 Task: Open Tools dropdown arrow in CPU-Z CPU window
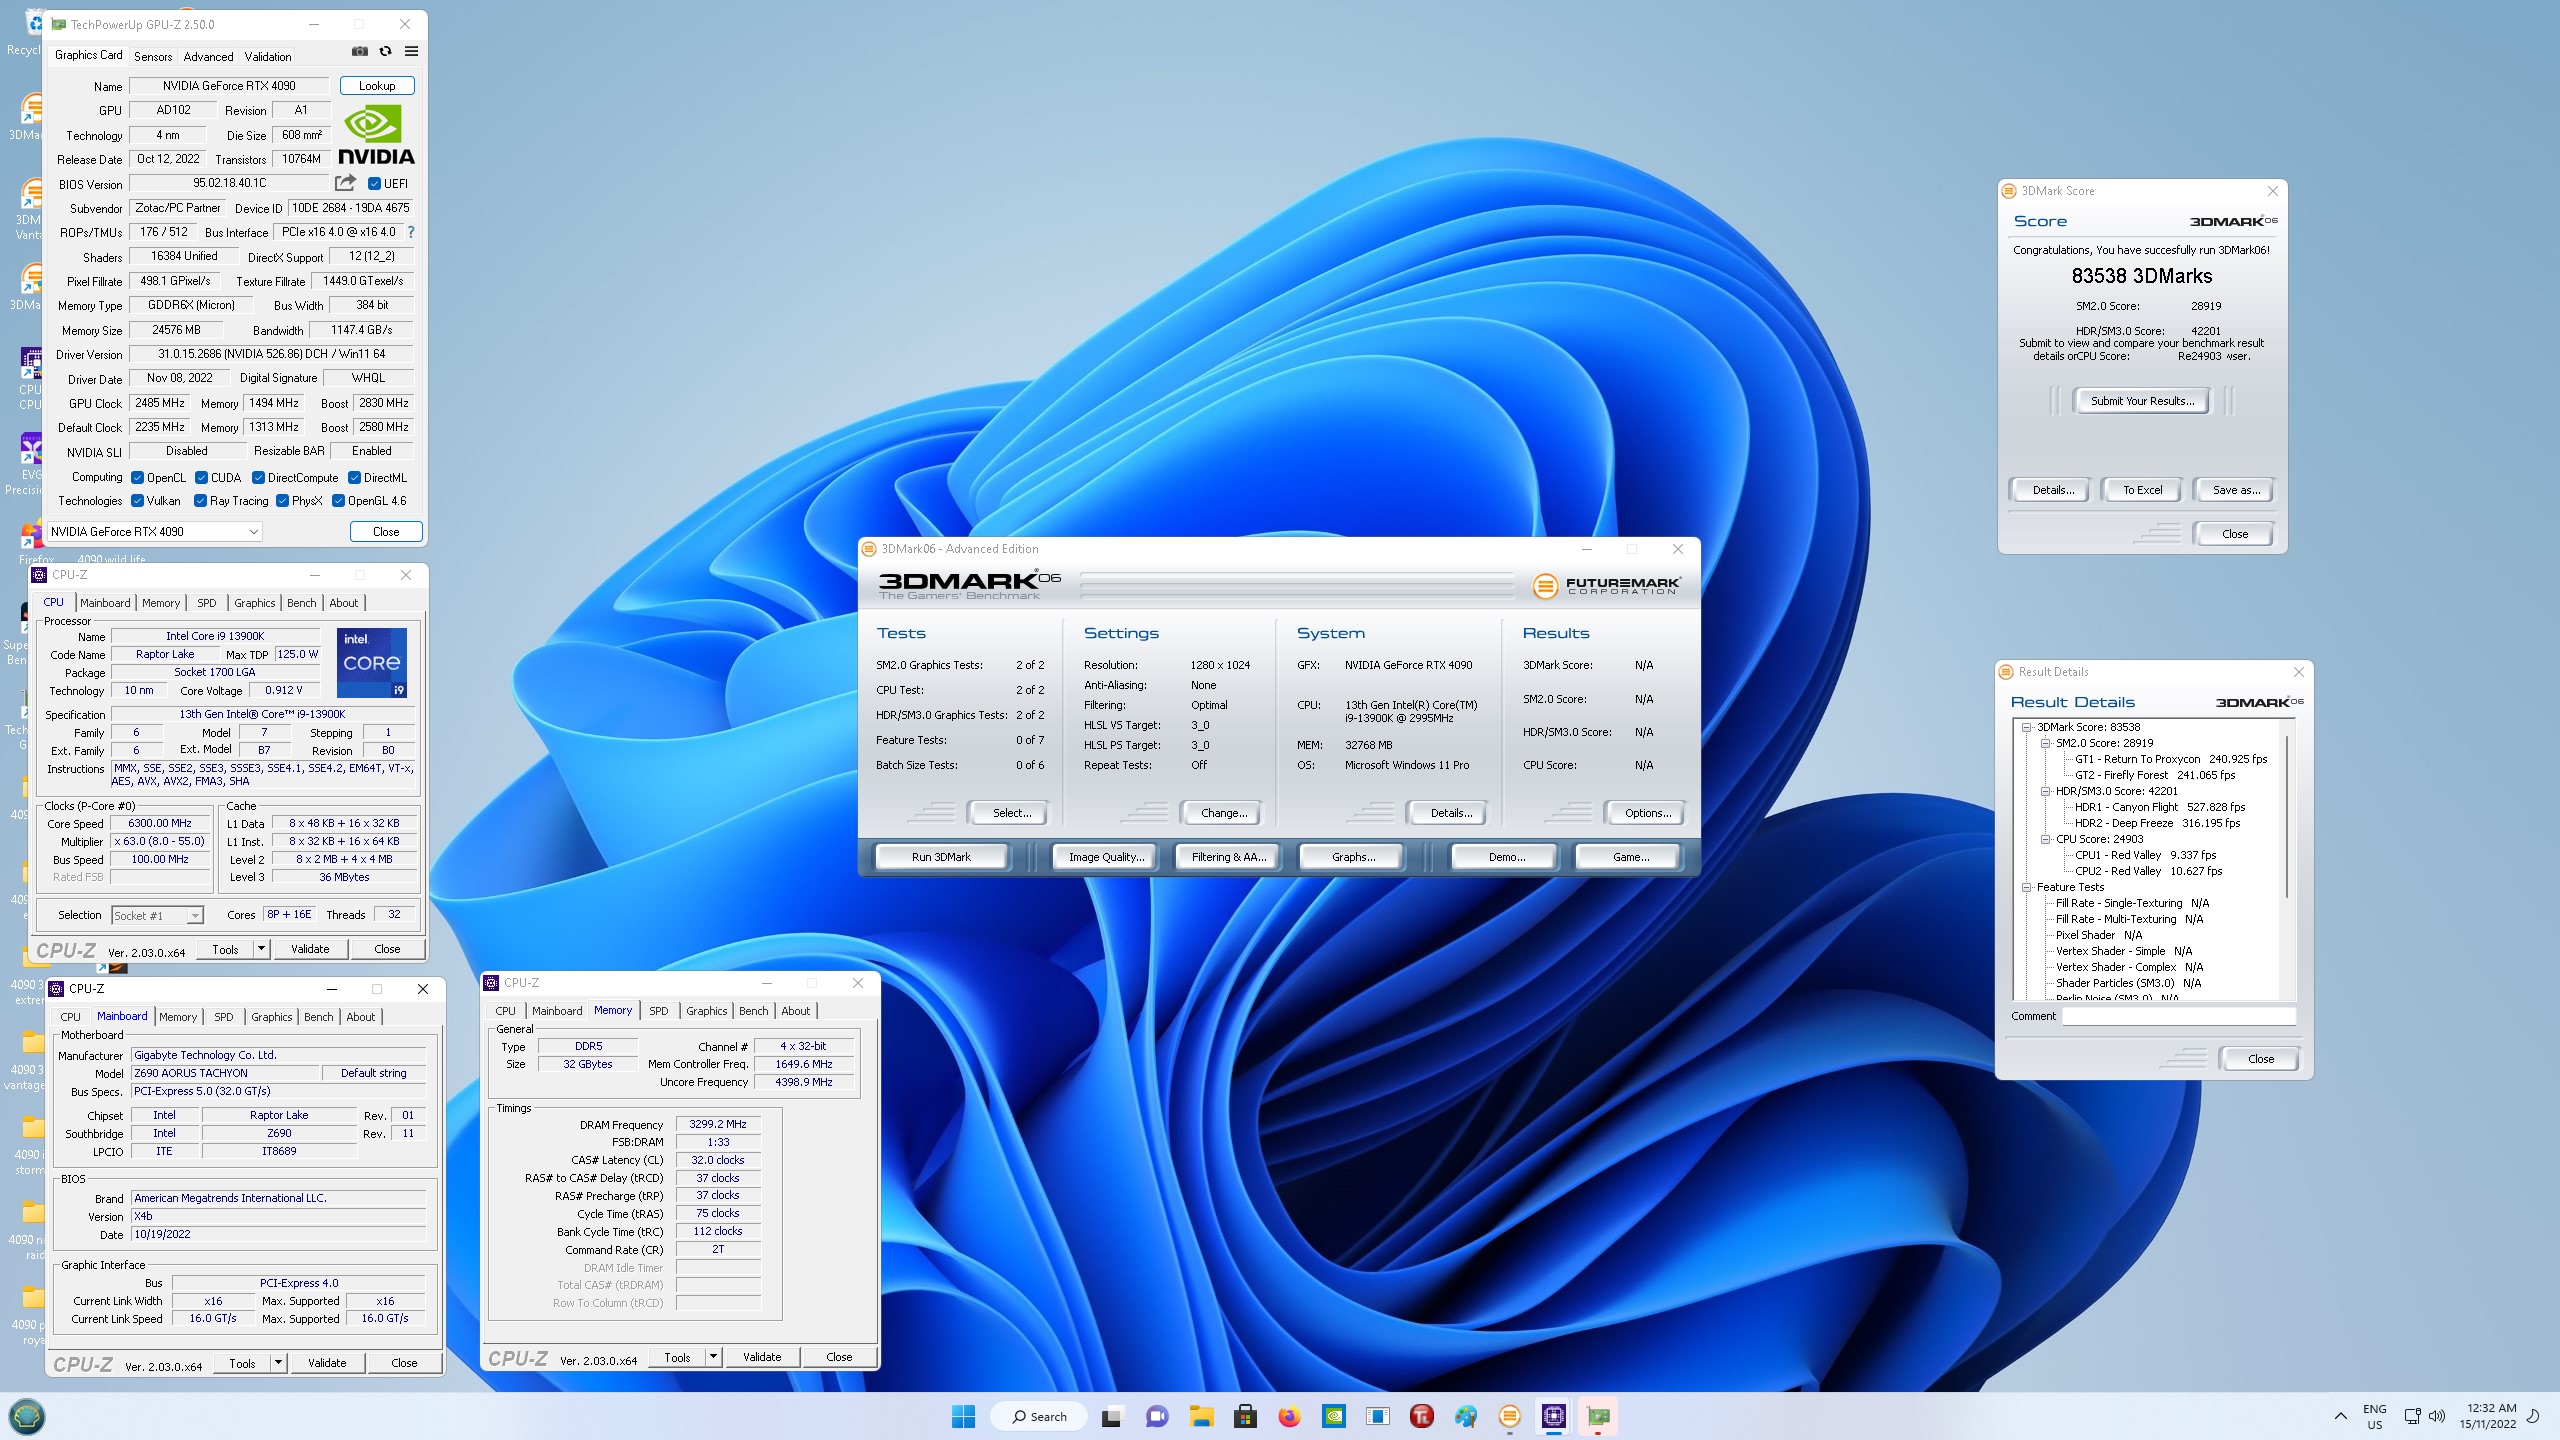pyautogui.click(x=262, y=949)
